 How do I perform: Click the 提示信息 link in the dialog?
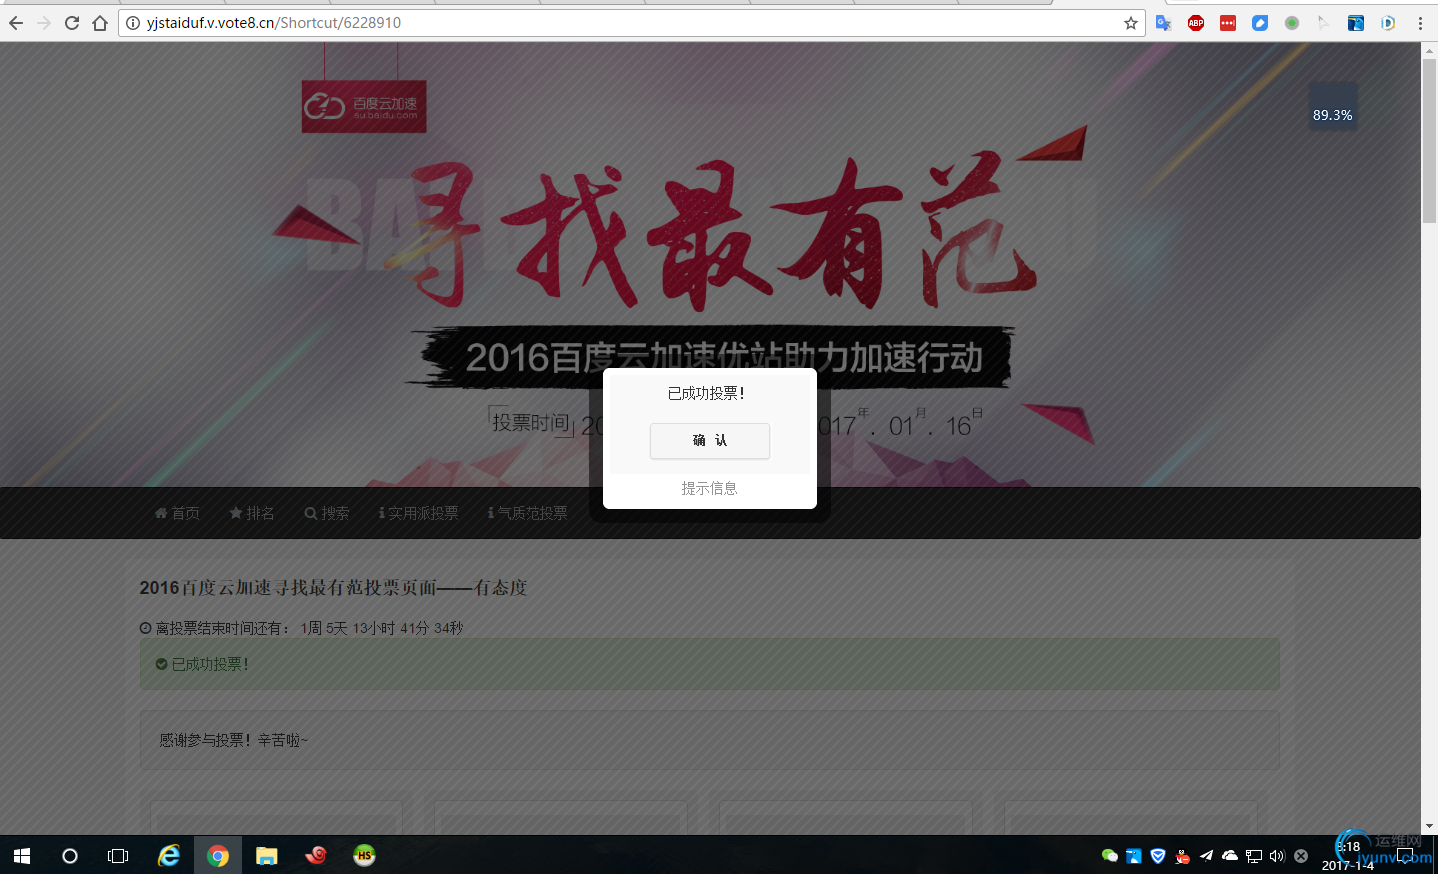point(709,488)
